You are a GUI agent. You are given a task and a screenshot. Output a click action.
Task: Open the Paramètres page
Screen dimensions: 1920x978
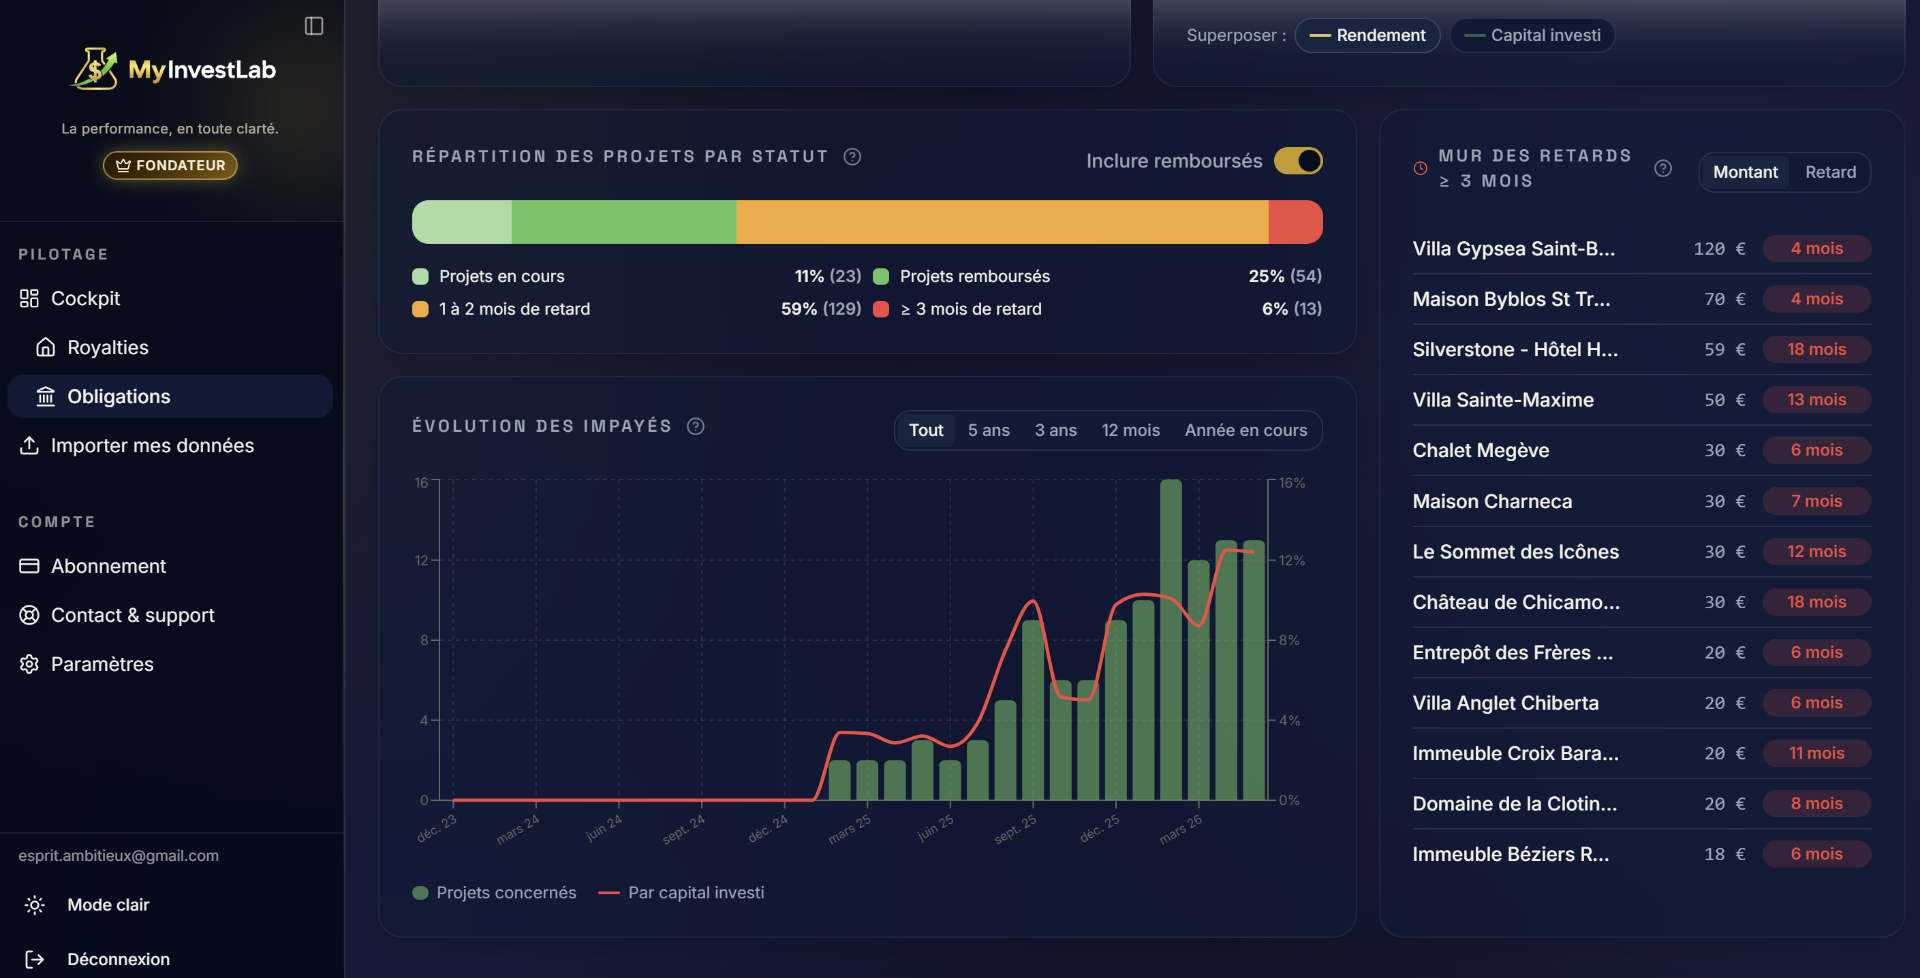(x=170, y=664)
